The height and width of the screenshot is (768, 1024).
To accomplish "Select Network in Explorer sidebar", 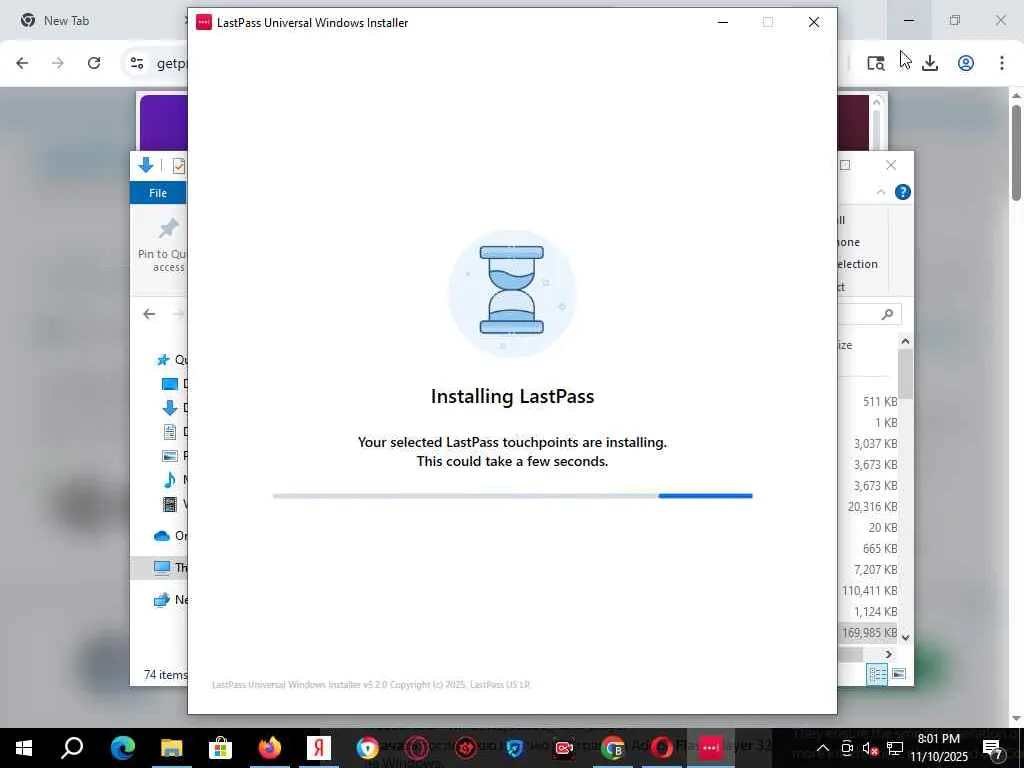I will click(170, 600).
